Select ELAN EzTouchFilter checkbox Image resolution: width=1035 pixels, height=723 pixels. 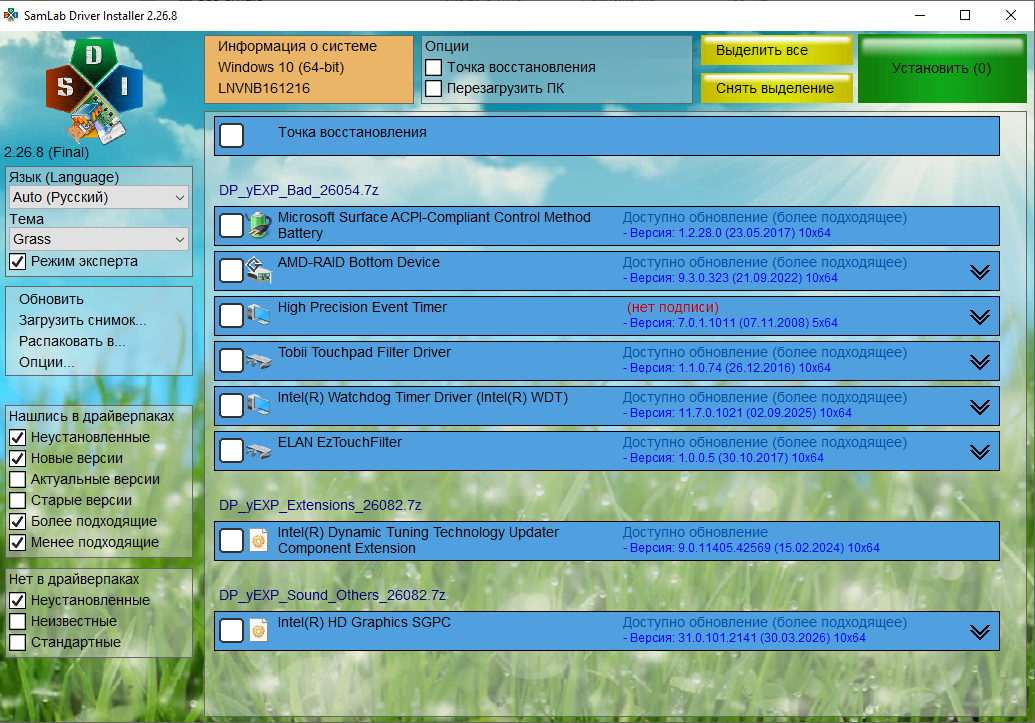coord(232,450)
